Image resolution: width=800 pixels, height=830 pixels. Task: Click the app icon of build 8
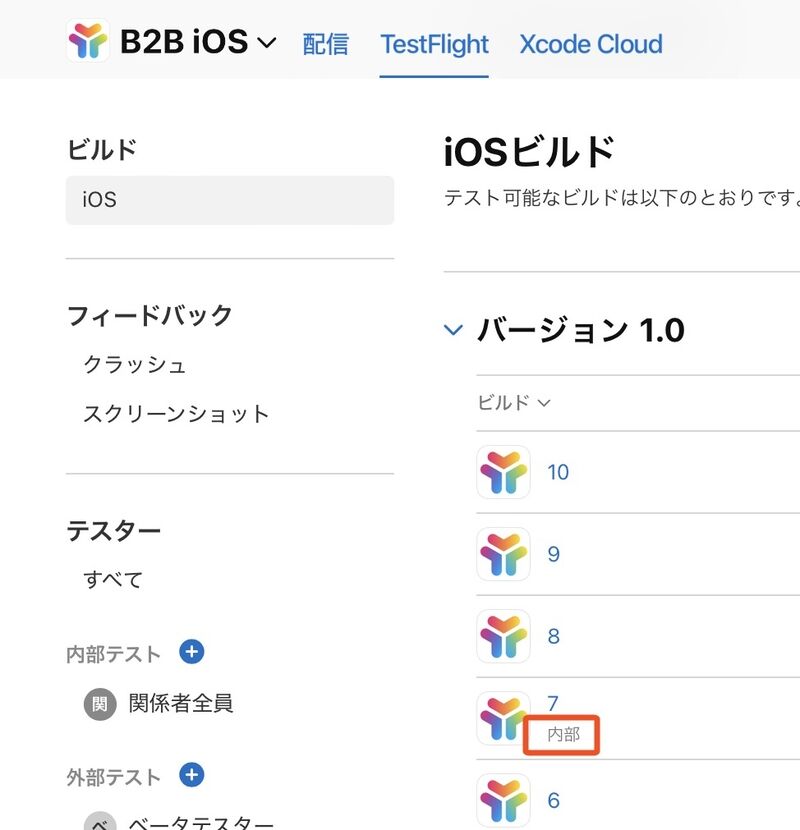coord(504,636)
